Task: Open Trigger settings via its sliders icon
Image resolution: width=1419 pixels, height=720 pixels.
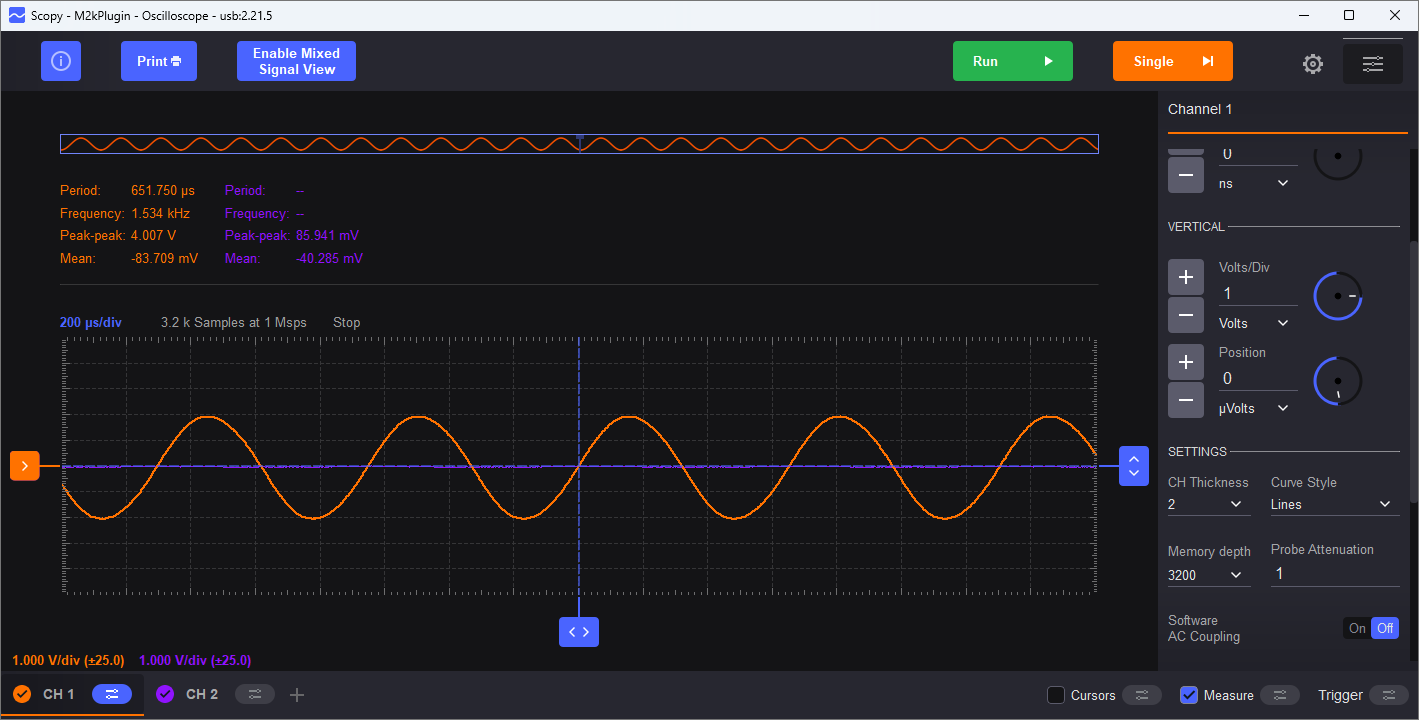Action: tap(1390, 694)
